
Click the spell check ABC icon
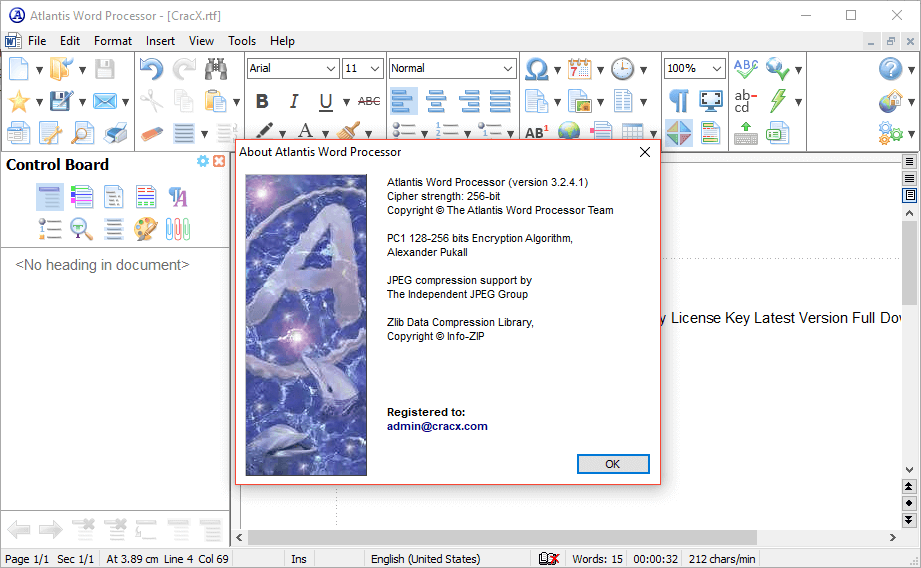746,69
